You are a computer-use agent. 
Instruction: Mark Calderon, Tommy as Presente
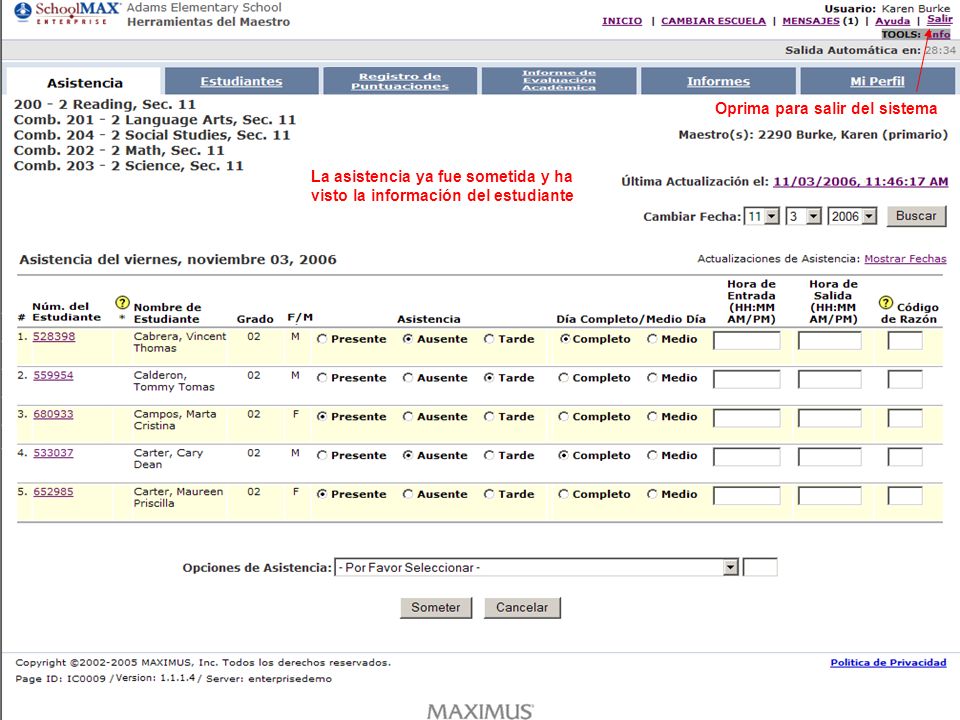(x=322, y=378)
